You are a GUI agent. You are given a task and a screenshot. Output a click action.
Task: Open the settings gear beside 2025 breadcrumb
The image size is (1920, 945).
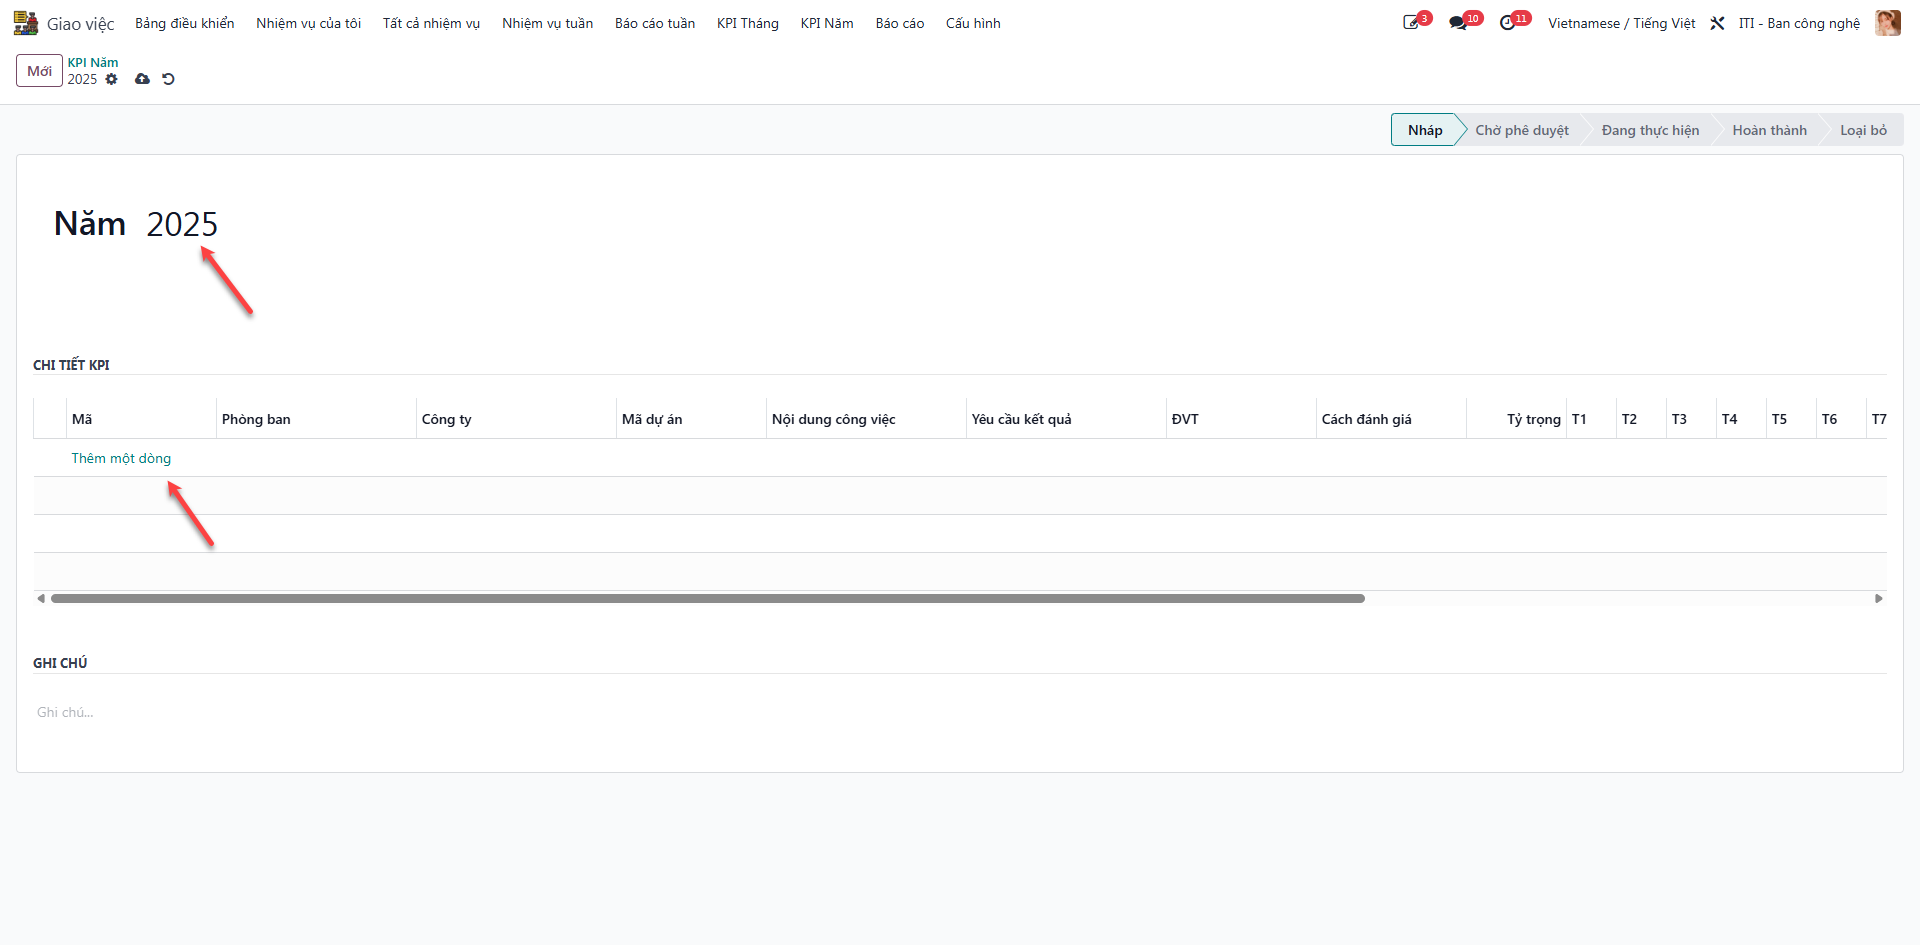click(112, 79)
